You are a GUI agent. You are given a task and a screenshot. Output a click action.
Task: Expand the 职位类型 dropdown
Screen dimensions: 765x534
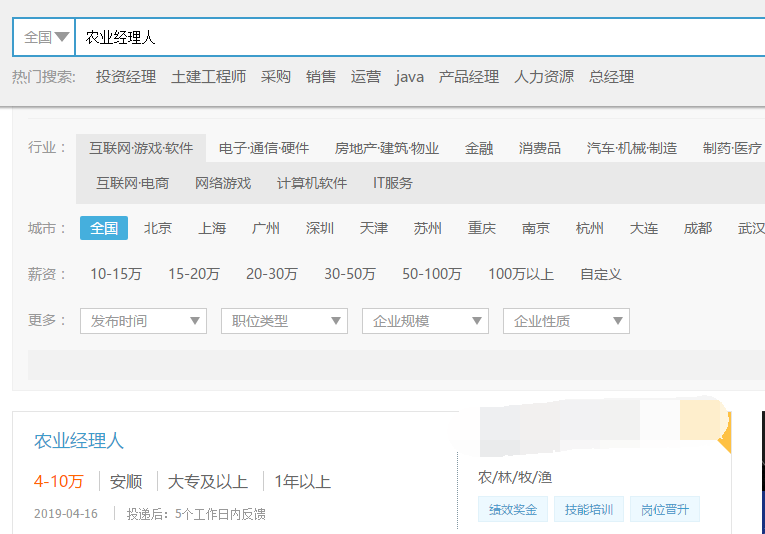pyautogui.click(x=284, y=321)
